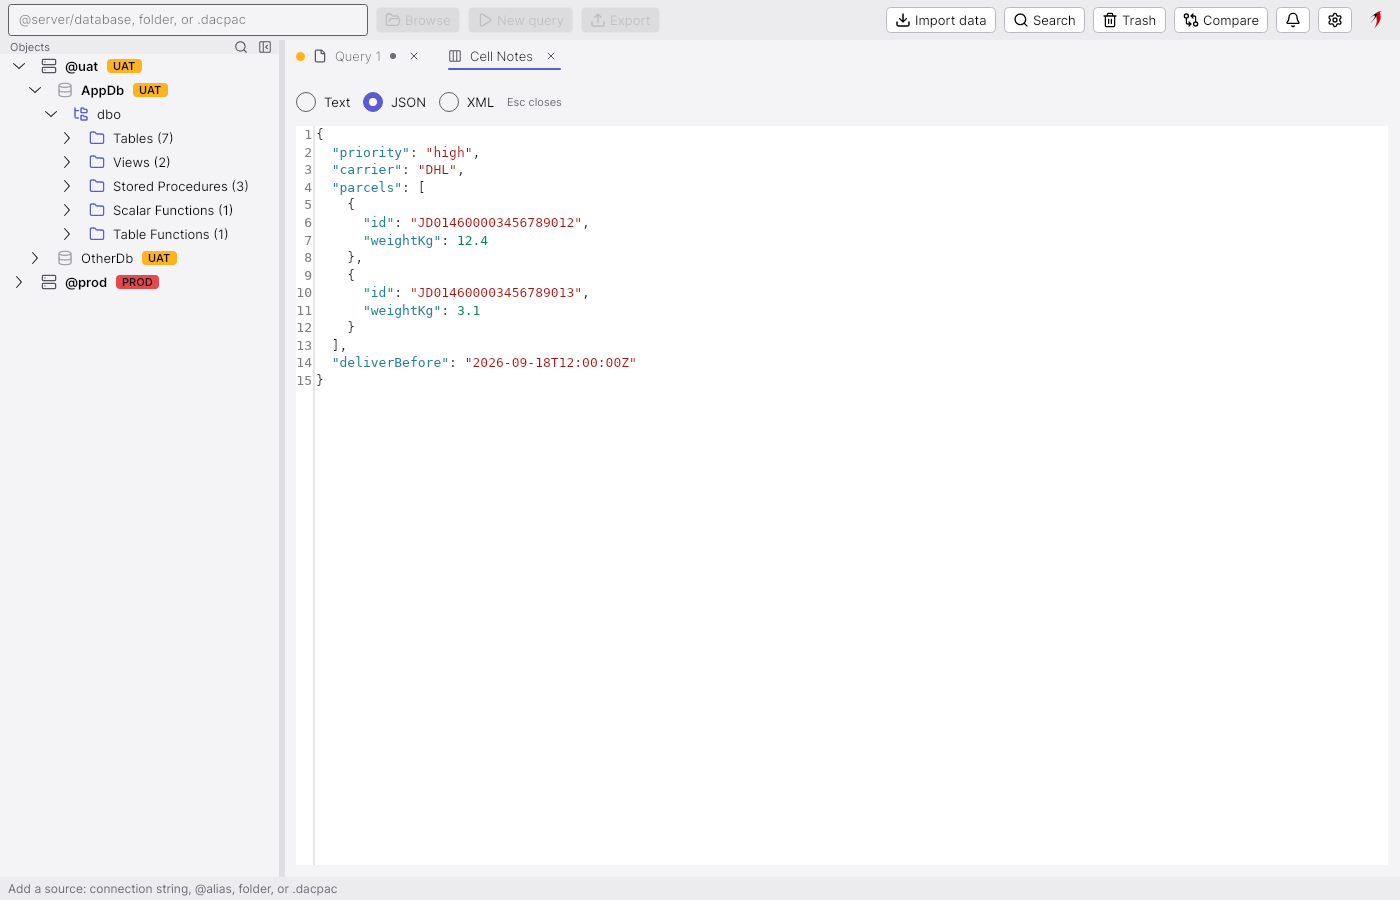This screenshot has width=1400, height=900.
Task: Click the Import data button
Action: point(941,20)
